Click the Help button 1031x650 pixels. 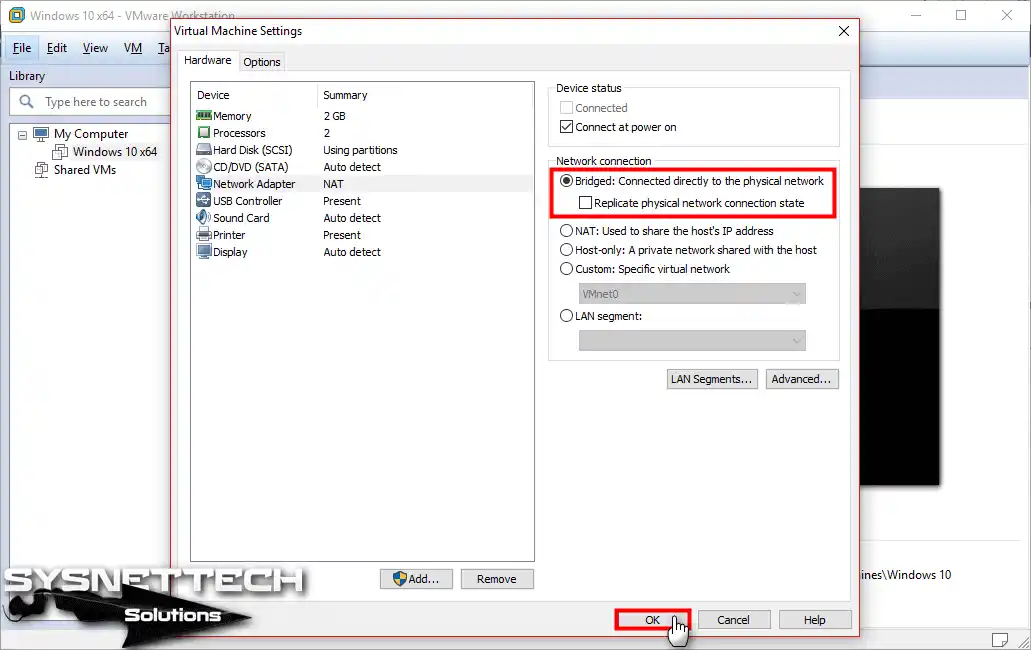(815, 620)
